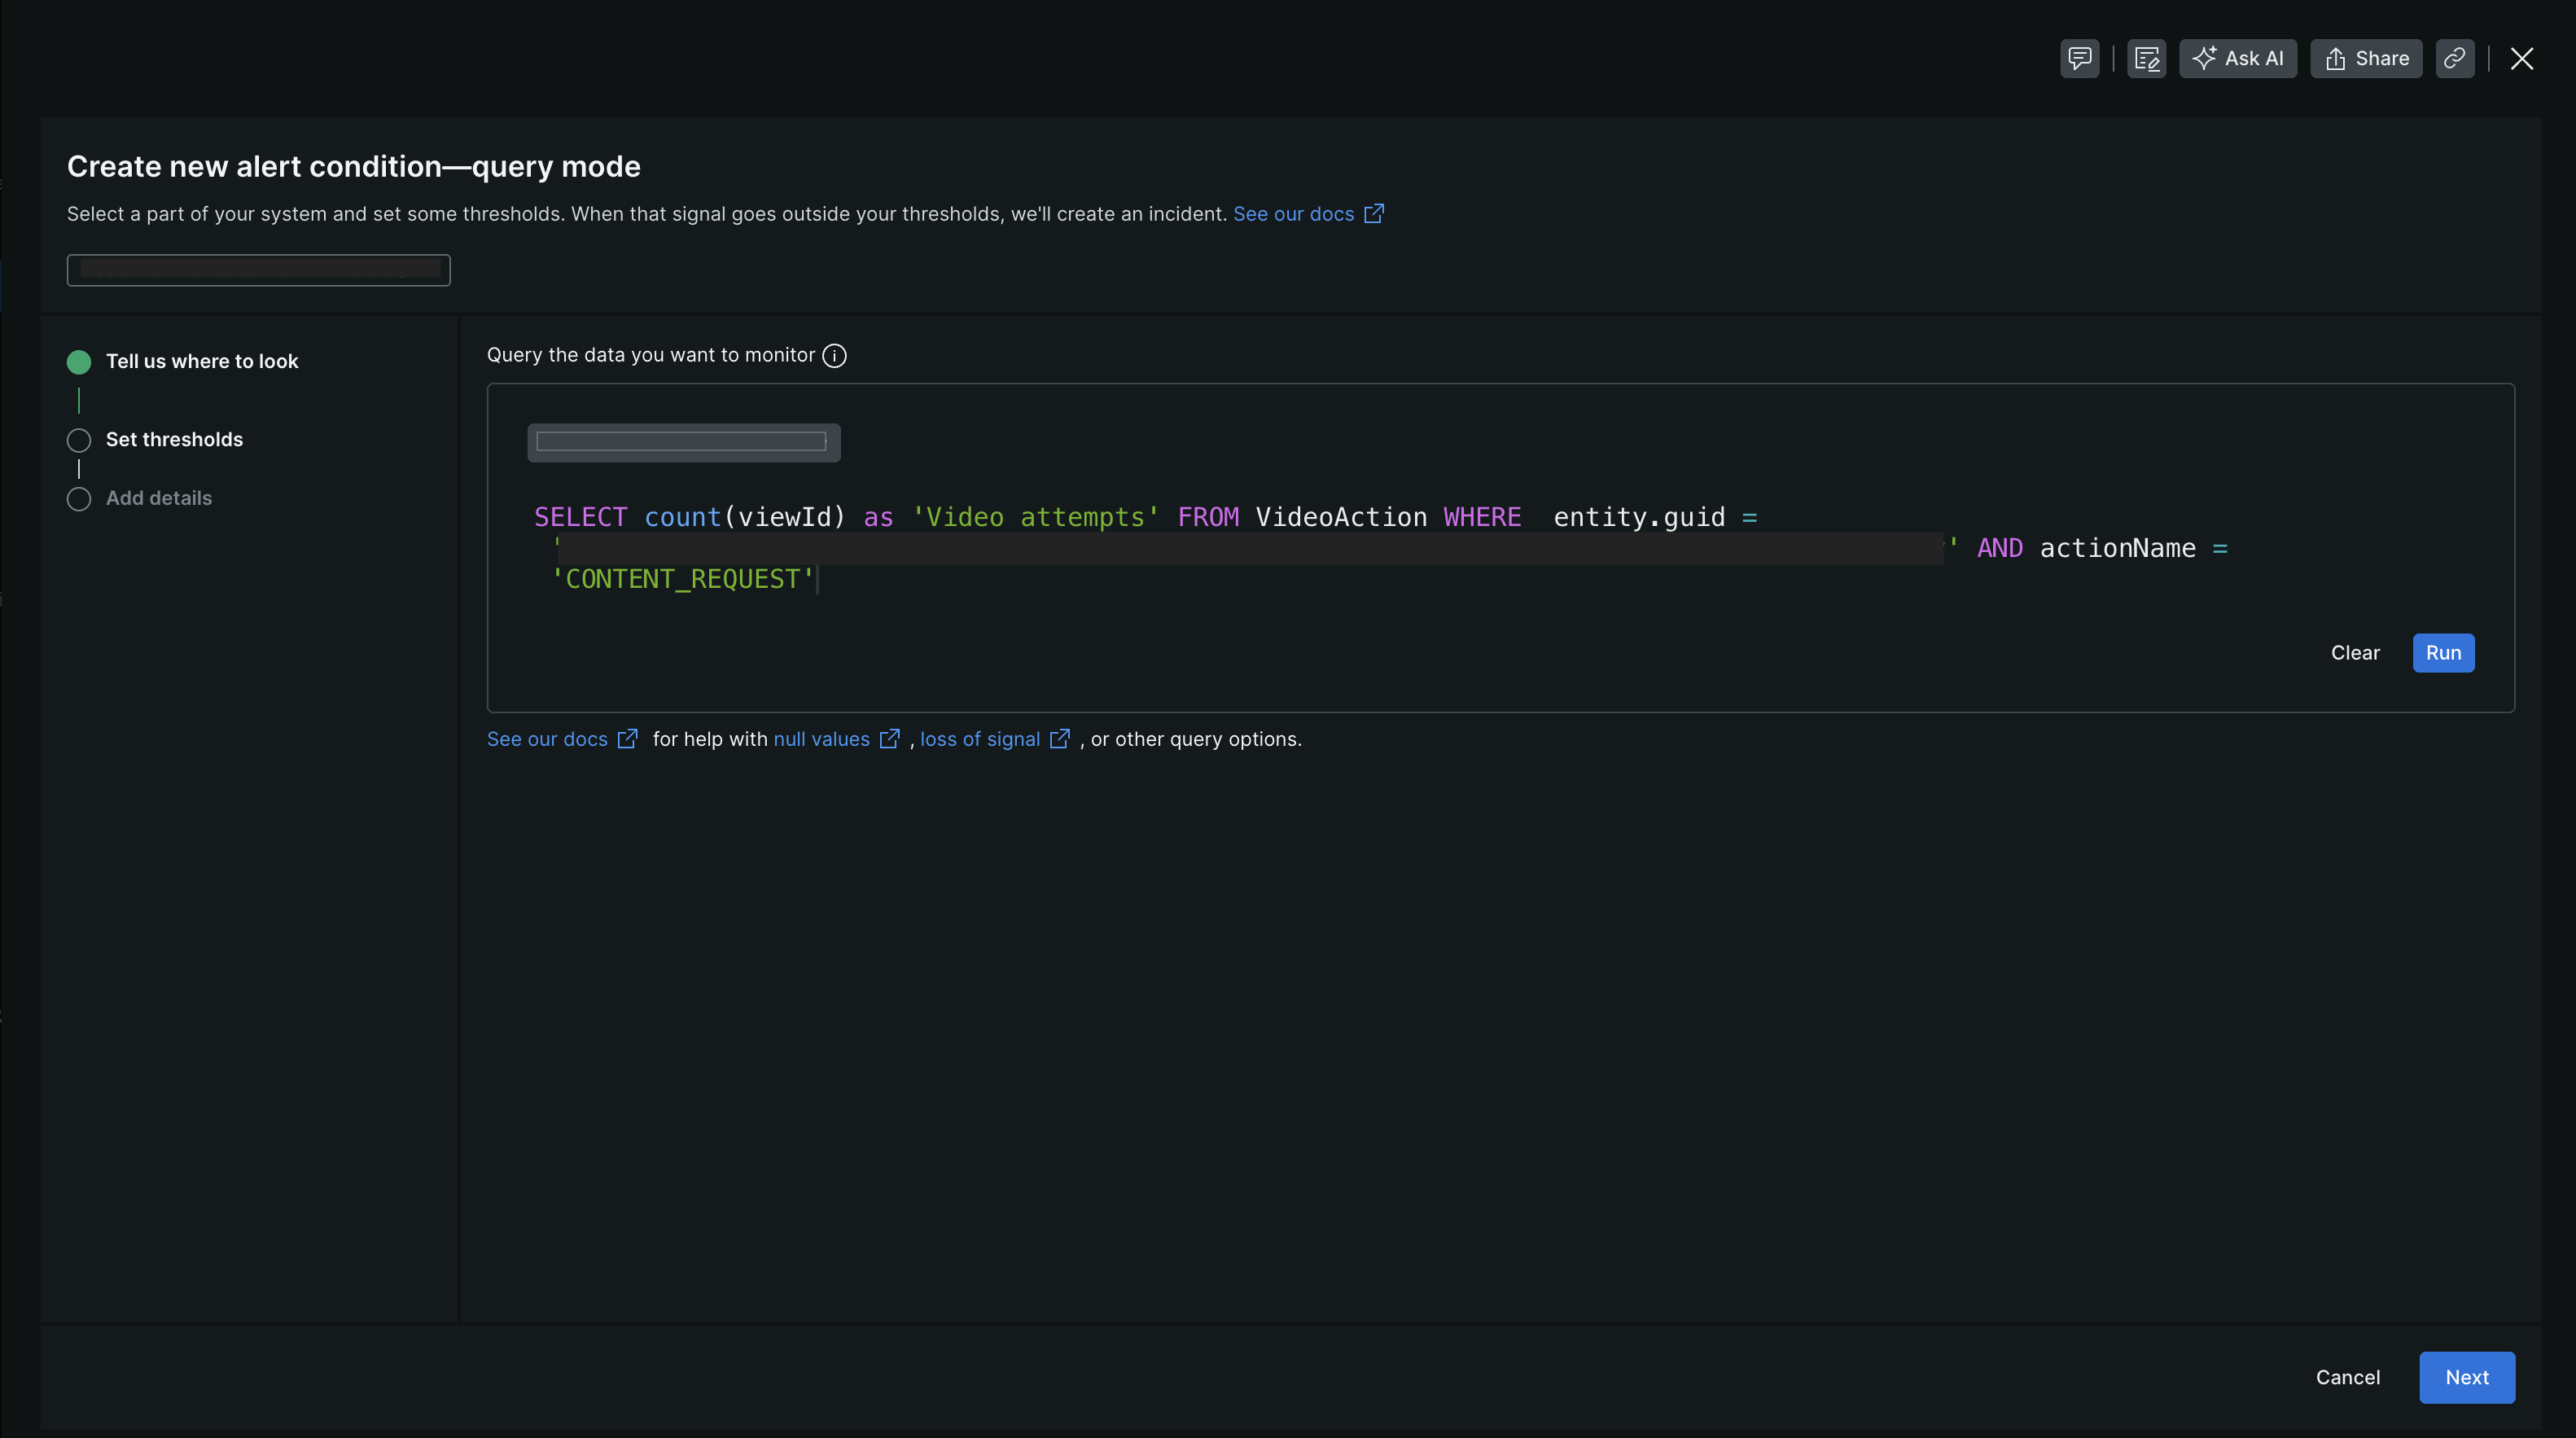Image resolution: width=2576 pixels, height=1438 pixels.
Task: Click the Share button in toolbar
Action: (2365, 58)
